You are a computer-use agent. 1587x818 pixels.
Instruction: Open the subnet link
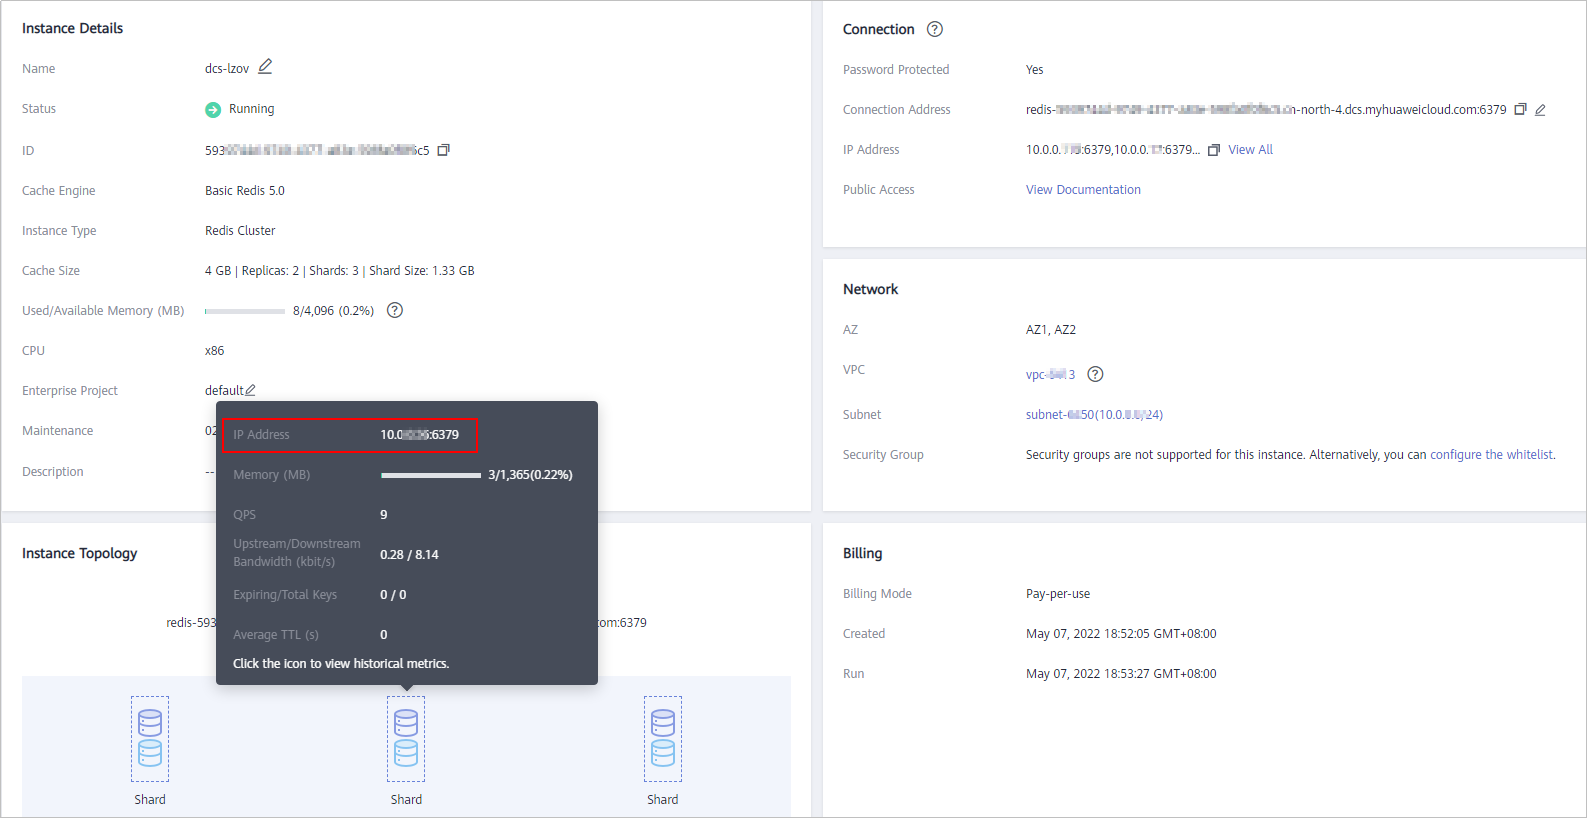(1094, 414)
